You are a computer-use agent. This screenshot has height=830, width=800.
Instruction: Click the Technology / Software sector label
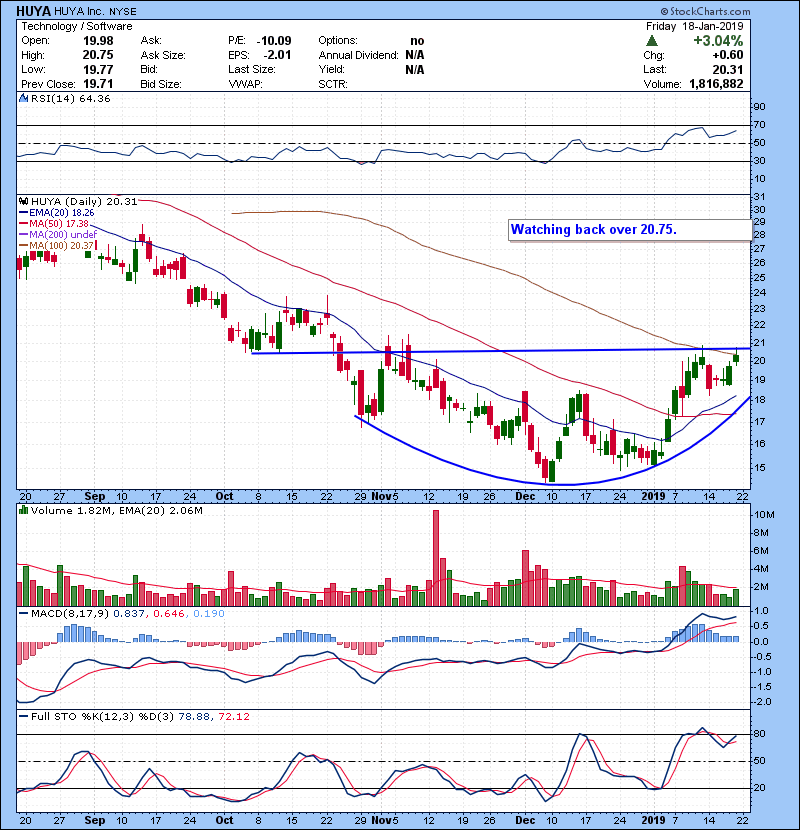77,26
